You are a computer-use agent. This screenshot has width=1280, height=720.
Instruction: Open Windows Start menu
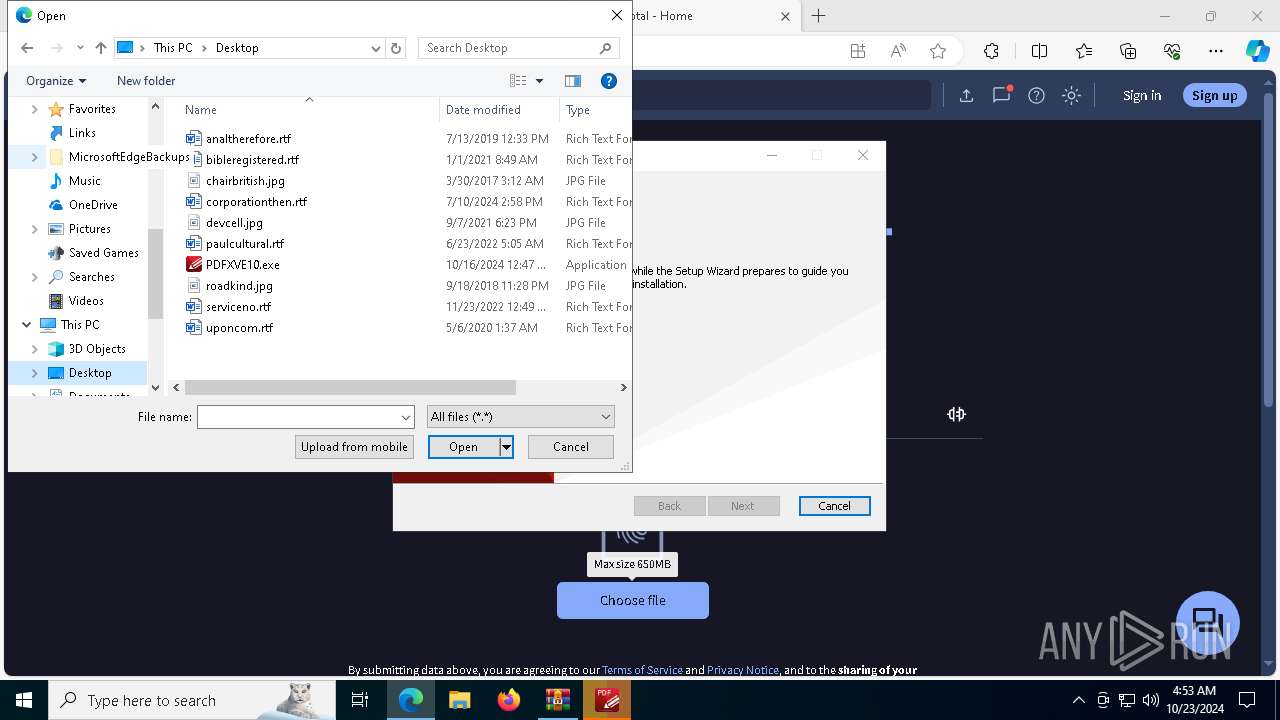tap(24, 700)
